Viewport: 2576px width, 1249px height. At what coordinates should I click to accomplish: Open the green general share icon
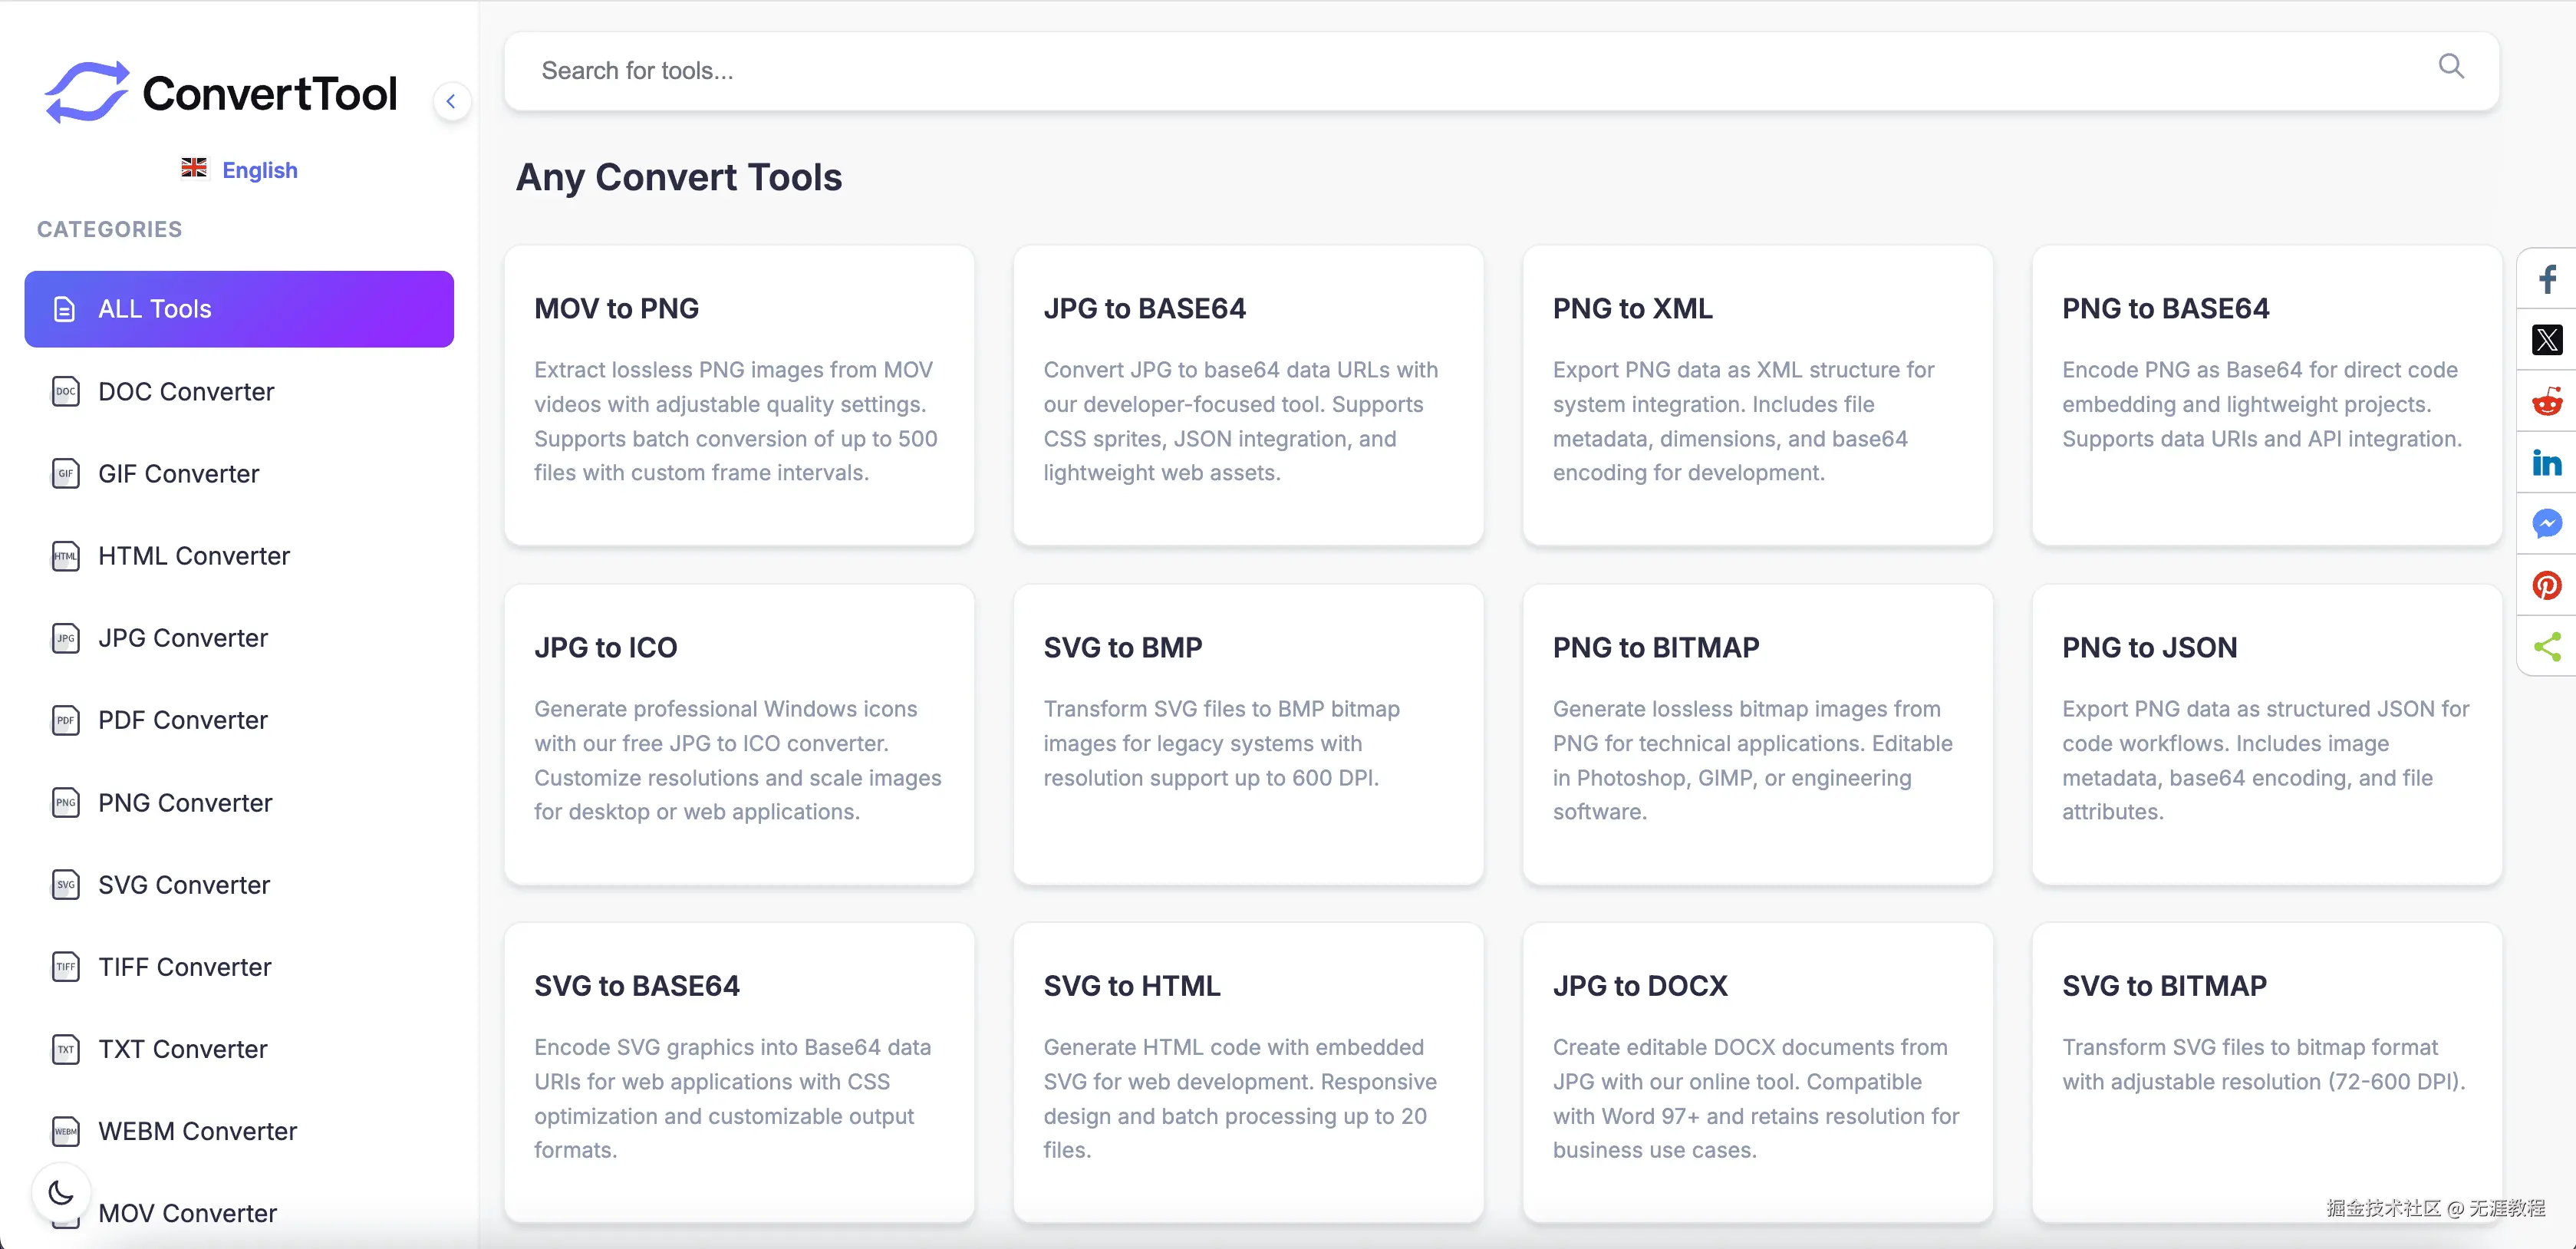pyautogui.click(x=2546, y=647)
